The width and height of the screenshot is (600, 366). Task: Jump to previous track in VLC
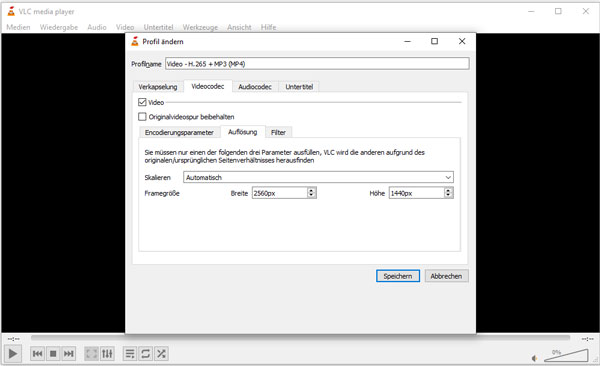38,353
